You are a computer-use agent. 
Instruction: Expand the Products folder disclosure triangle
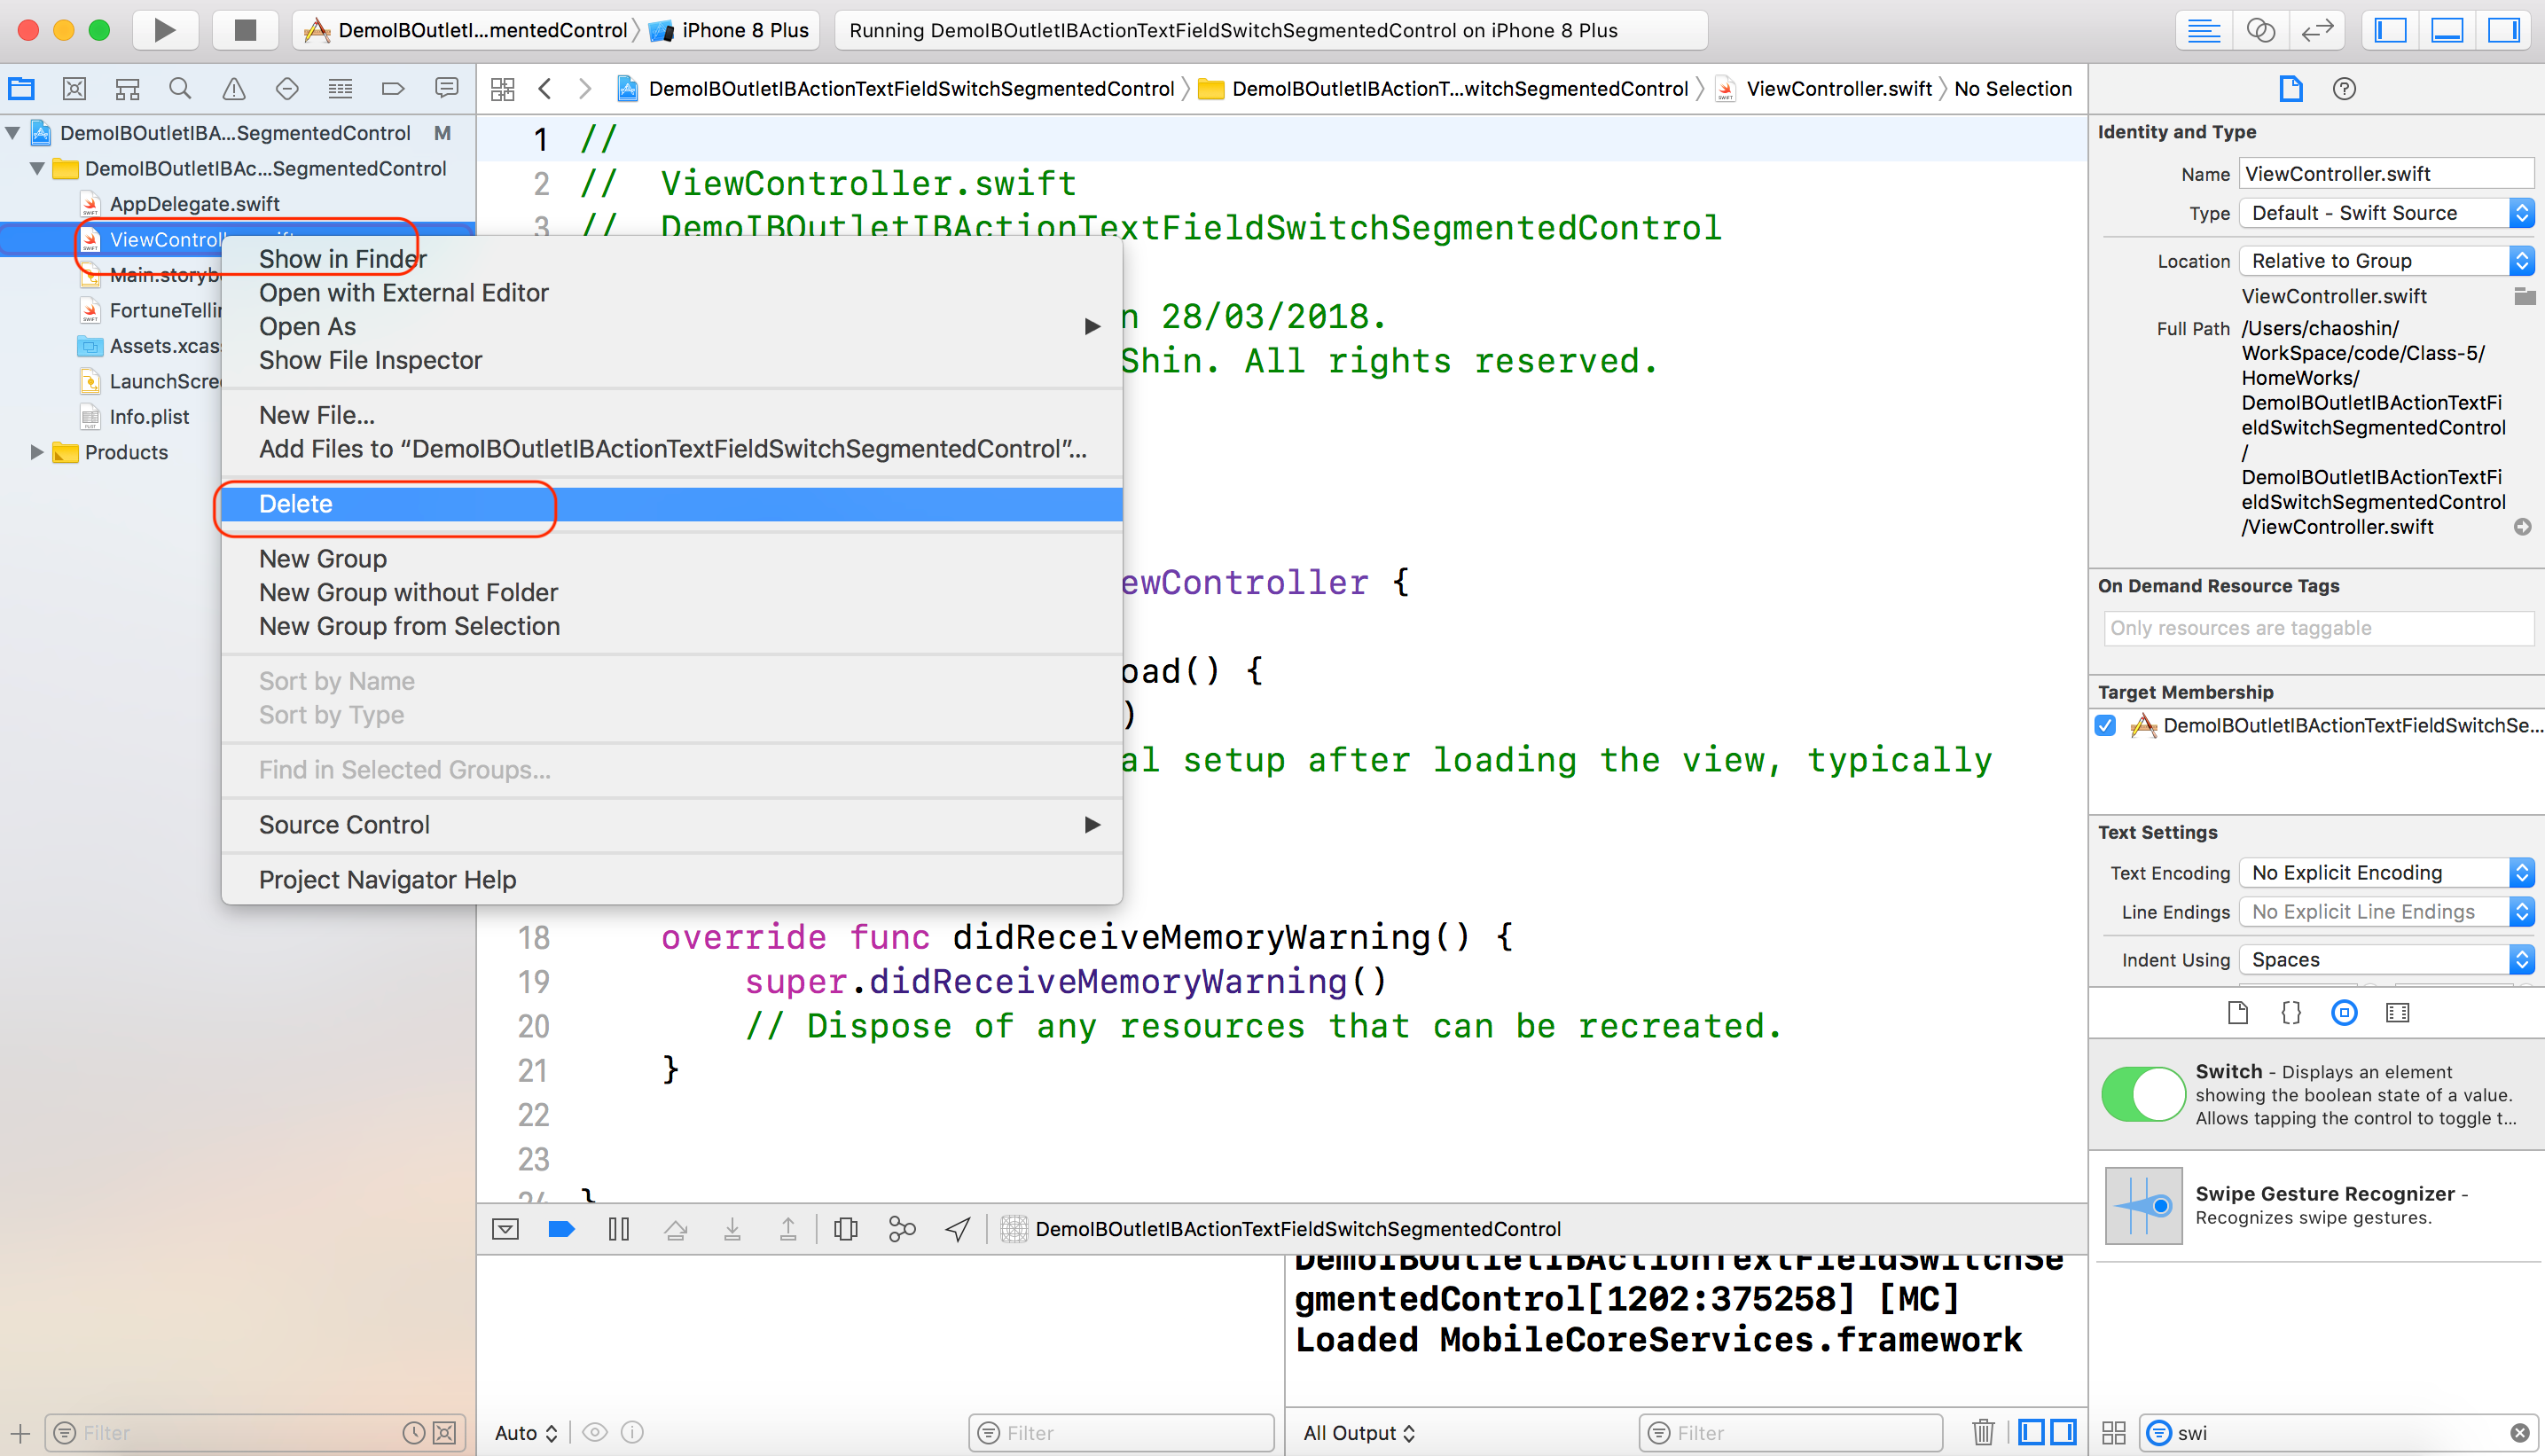tap(37, 452)
